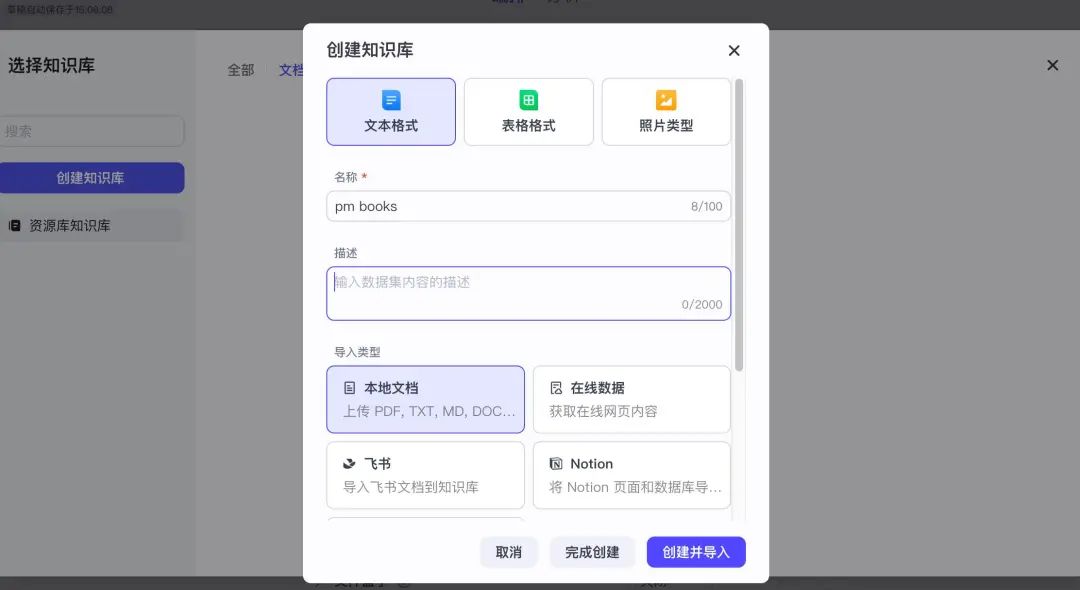This screenshot has height=590, width=1080.
Task: Click the blue 文本格式 document icon
Action: [391, 99]
